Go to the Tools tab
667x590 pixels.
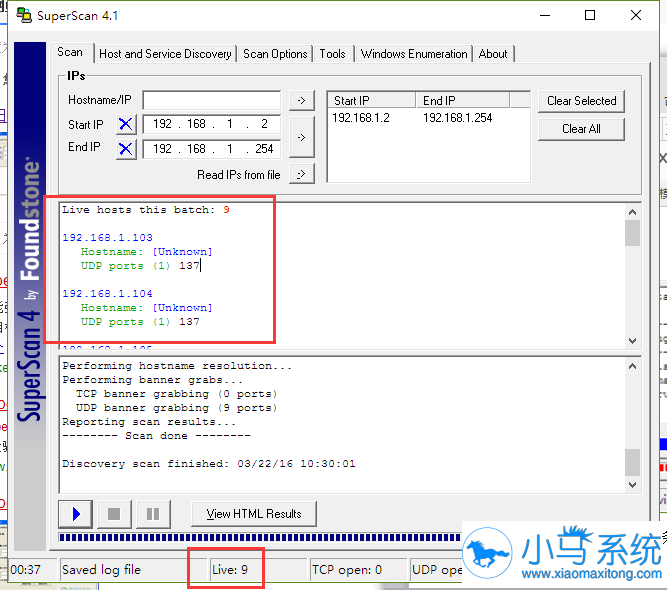[333, 54]
